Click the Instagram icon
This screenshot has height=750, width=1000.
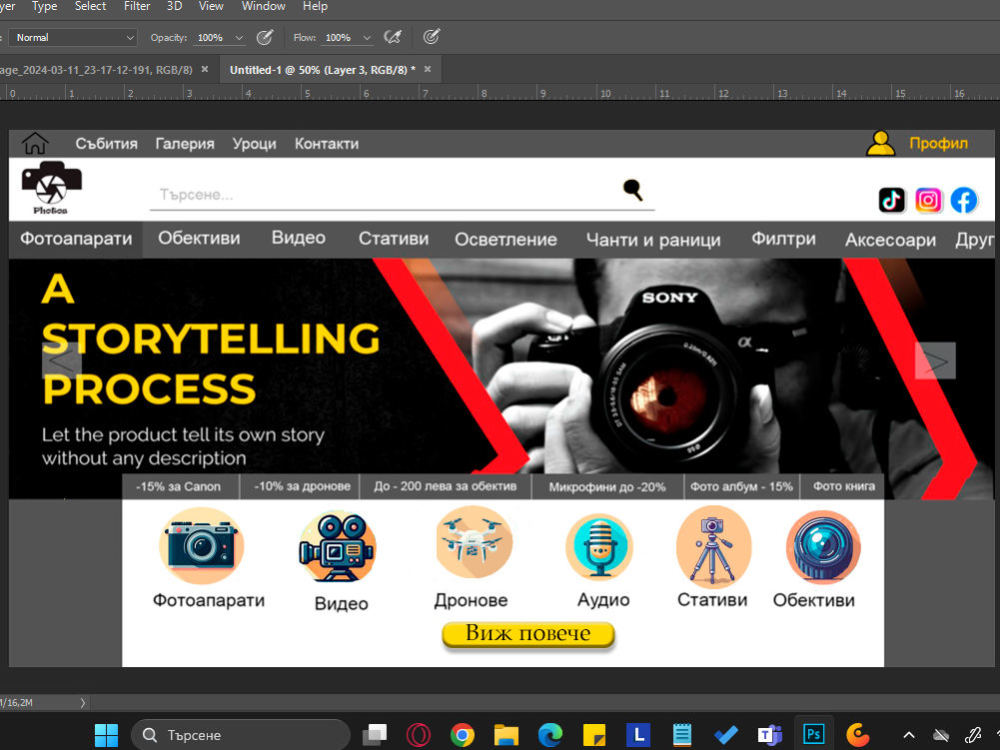click(928, 200)
